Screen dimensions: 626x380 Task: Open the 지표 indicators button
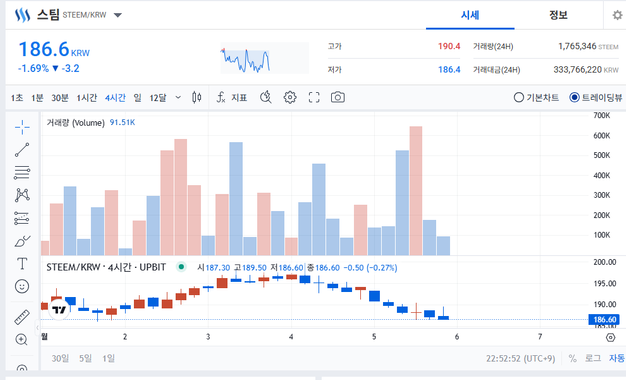(232, 97)
